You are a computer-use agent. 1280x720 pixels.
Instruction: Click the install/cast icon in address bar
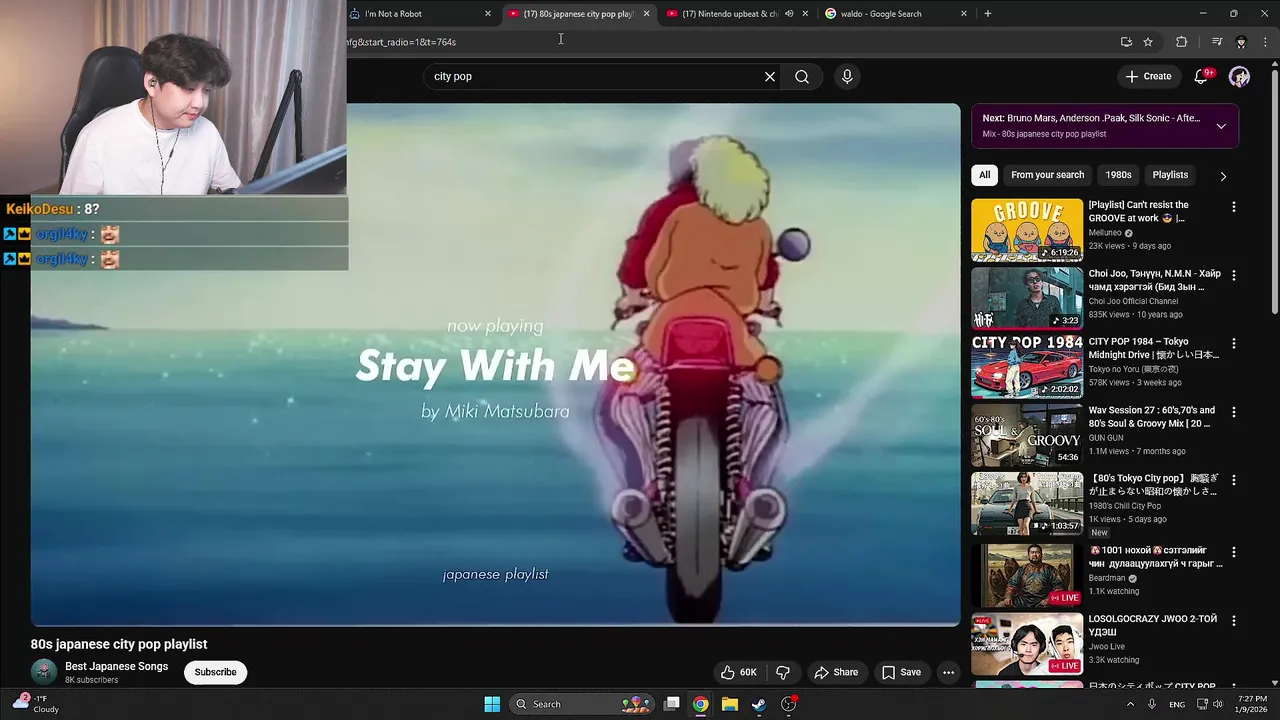1126,42
